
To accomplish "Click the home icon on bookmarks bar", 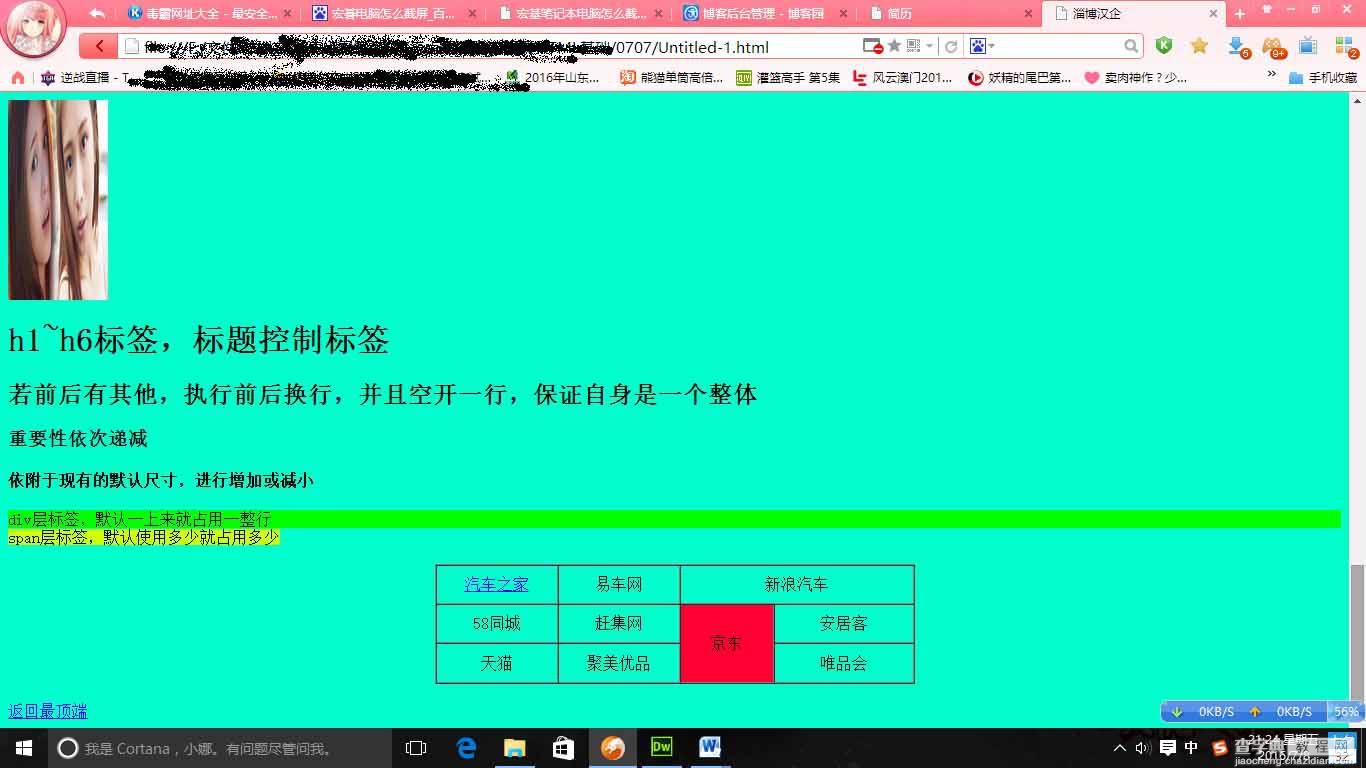I will [17, 77].
